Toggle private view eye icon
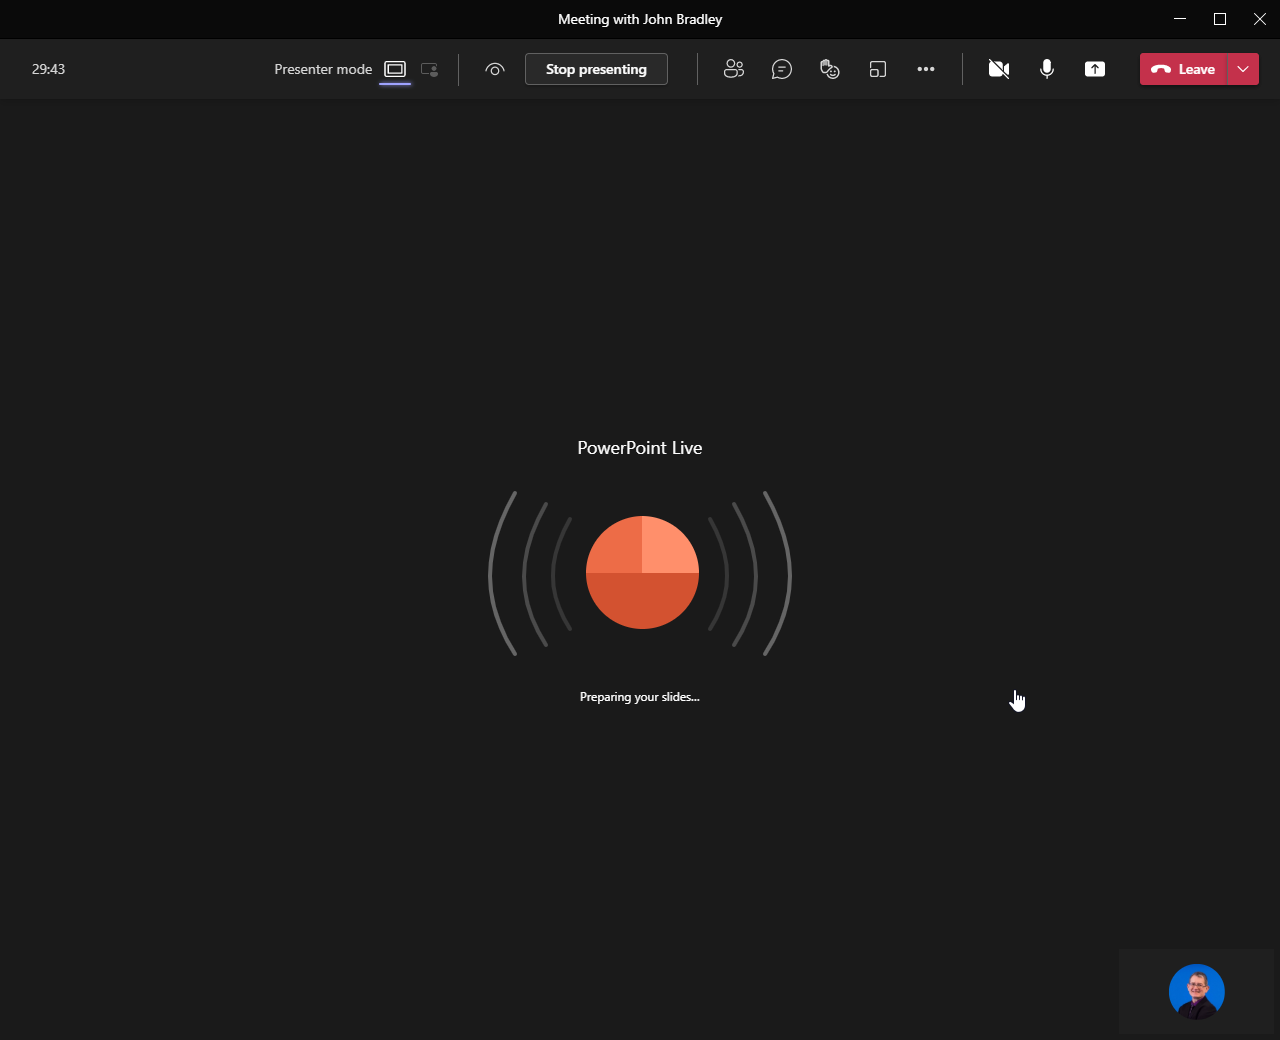 (495, 69)
